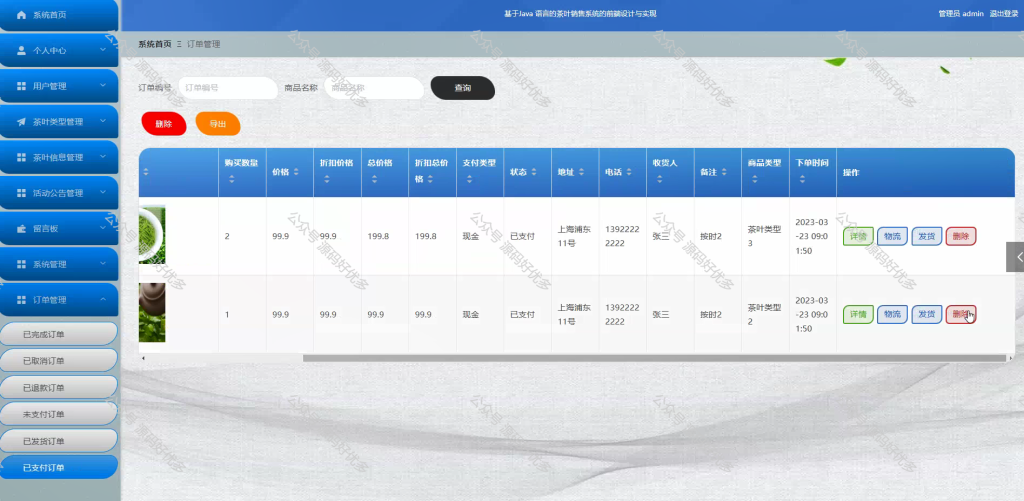Sort by 电话 column arrows
The image size is (1024, 501).
(629, 172)
